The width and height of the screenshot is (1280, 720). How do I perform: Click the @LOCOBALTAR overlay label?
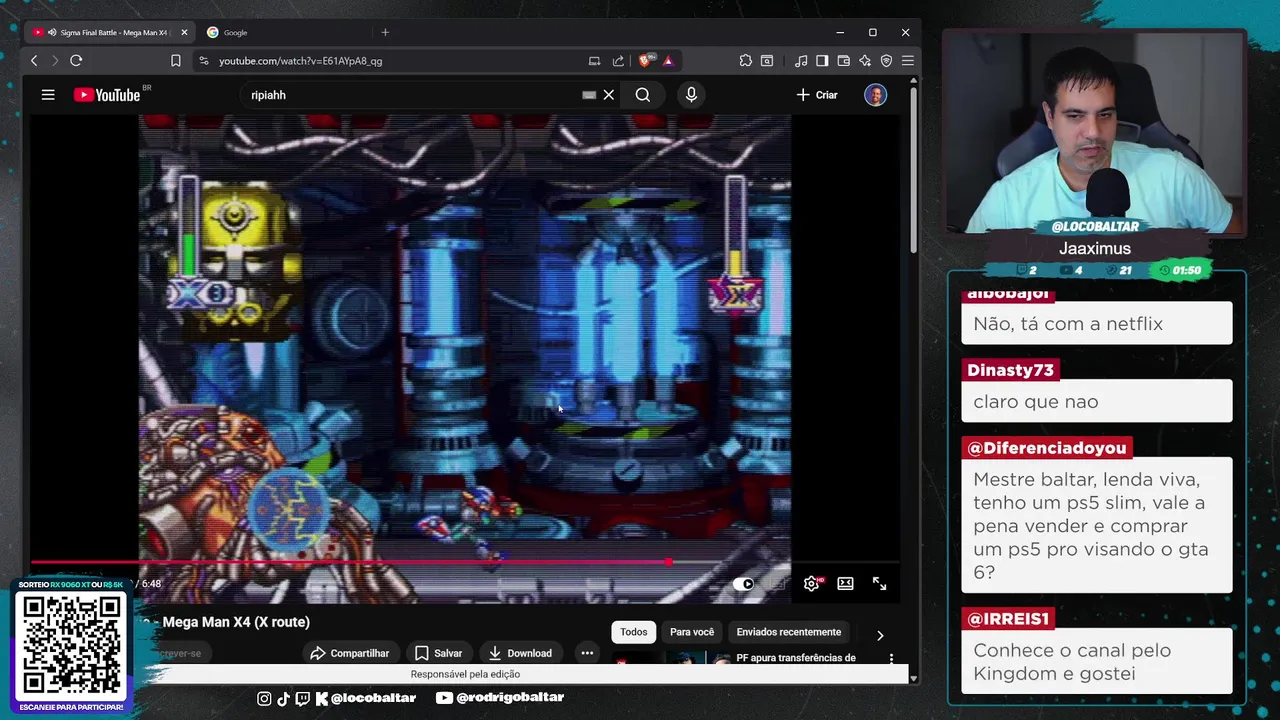[x=1095, y=226]
